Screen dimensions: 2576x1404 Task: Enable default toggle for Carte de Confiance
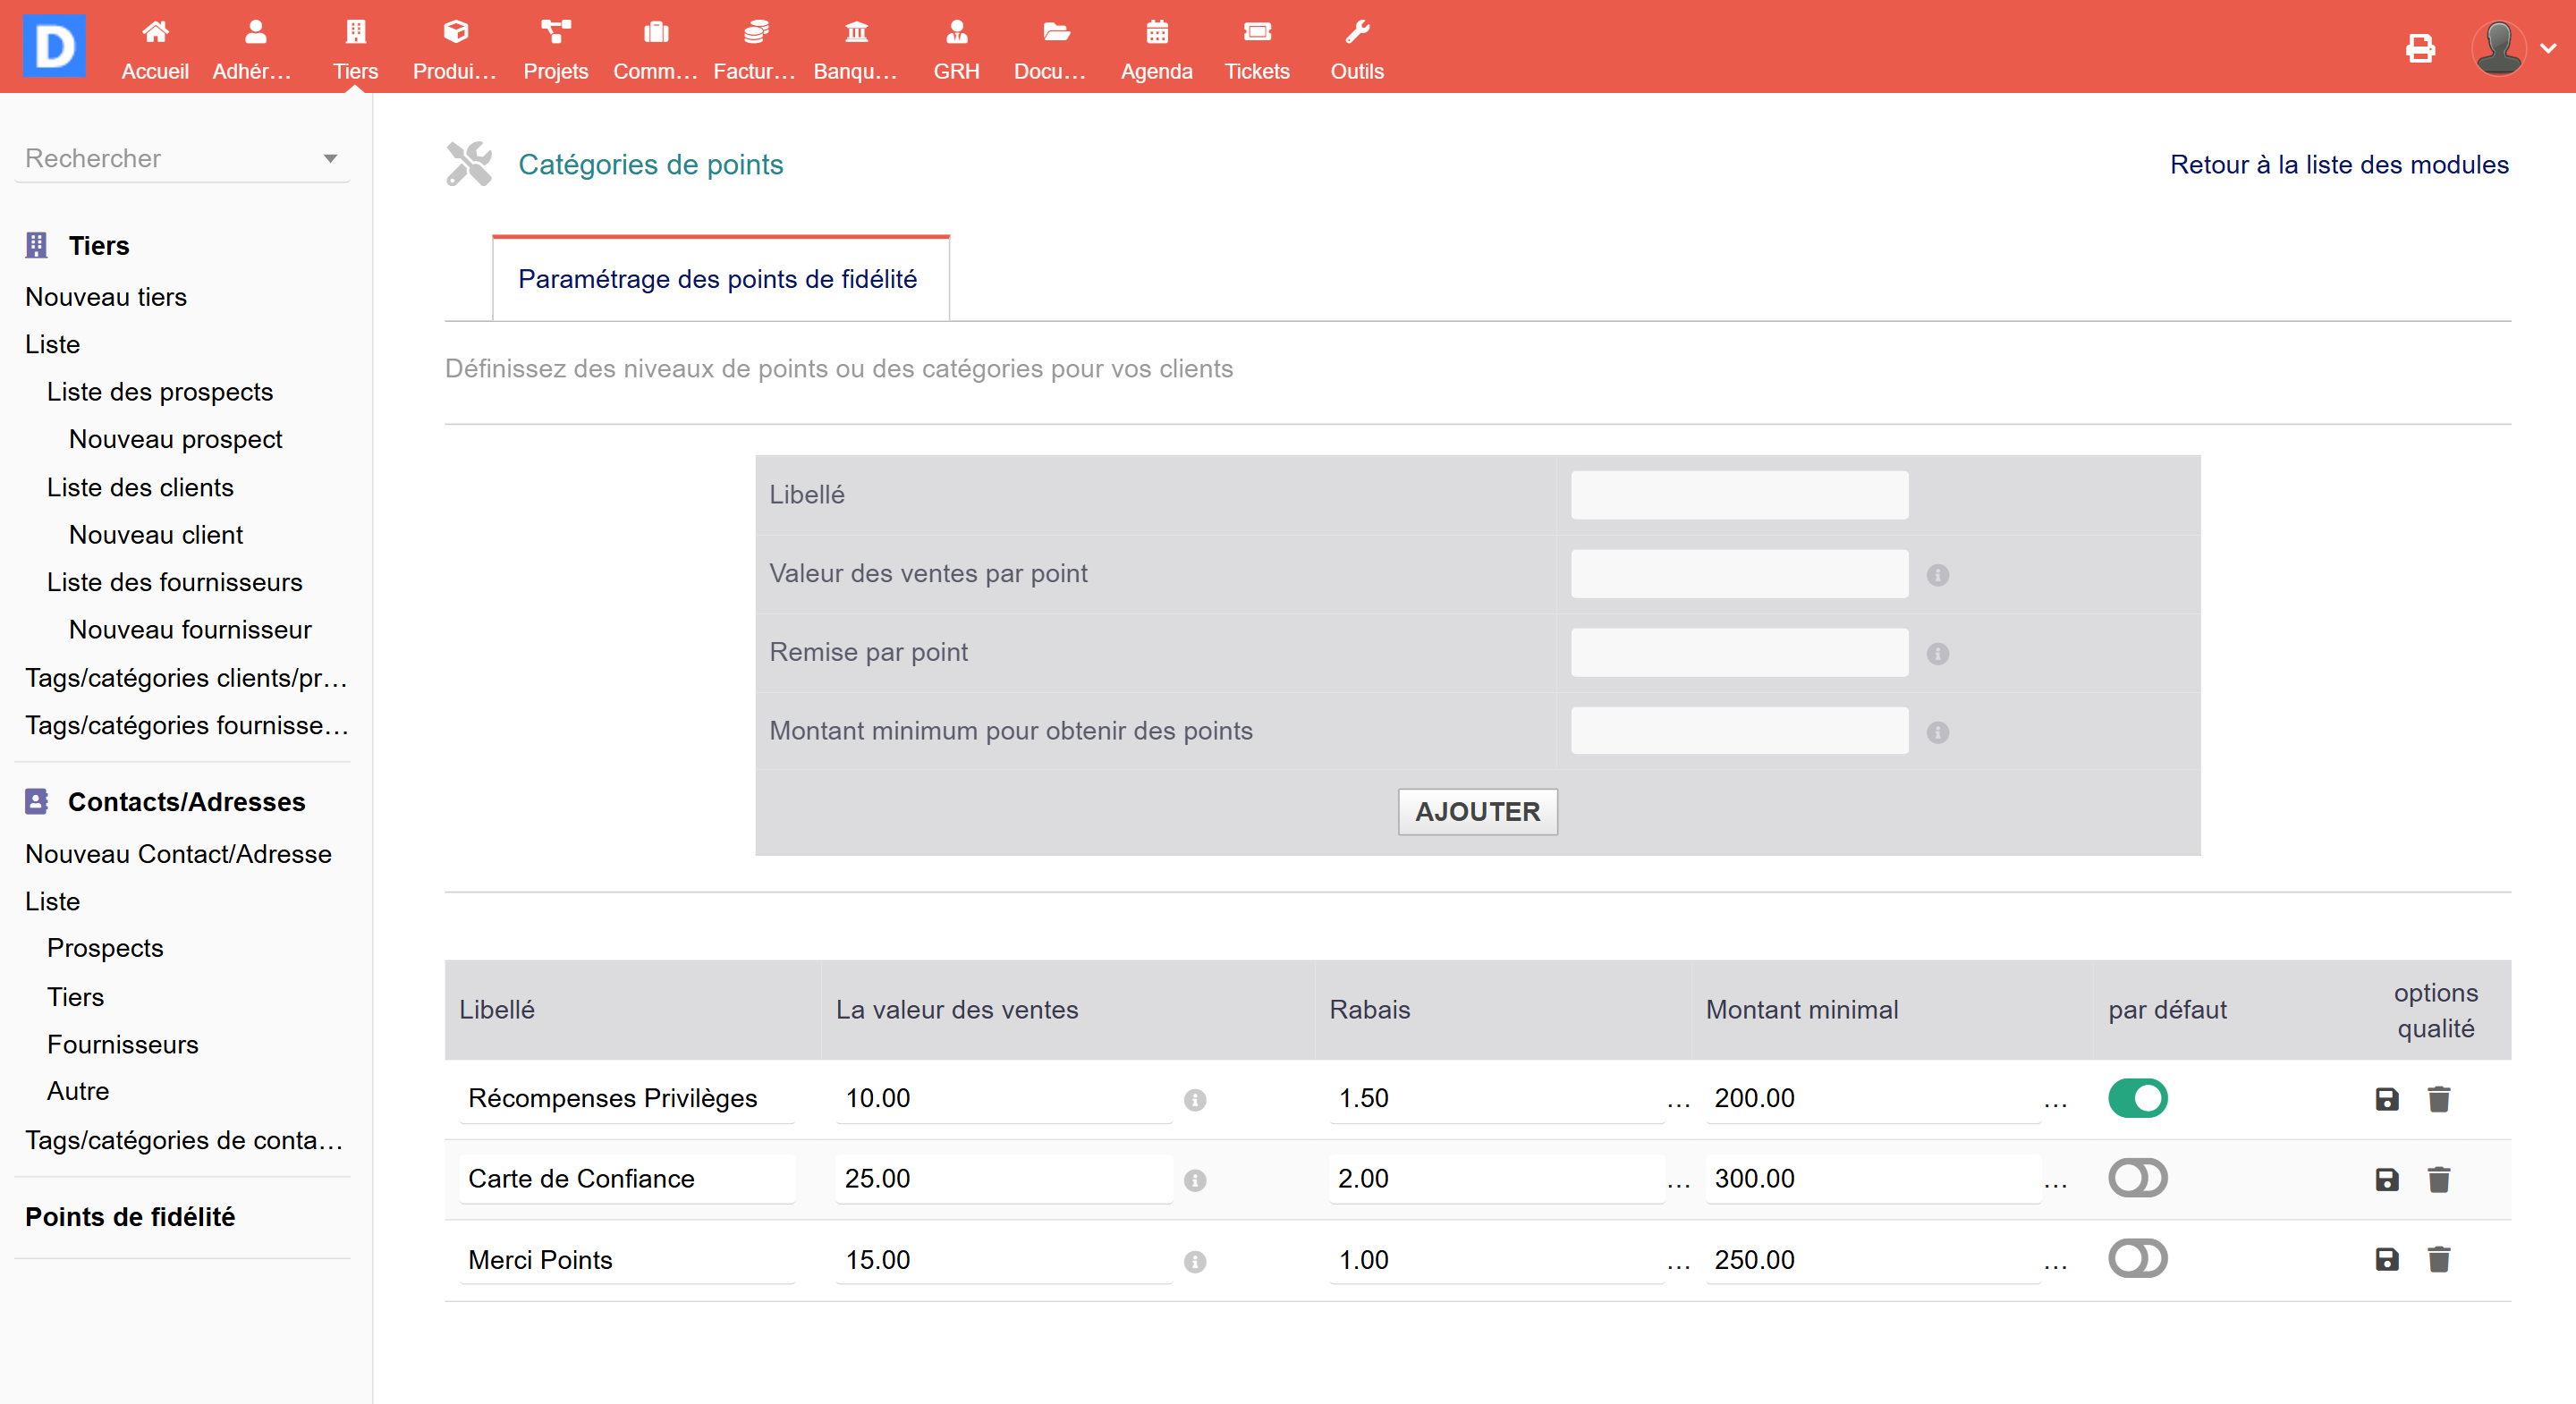click(x=2137, y=1178)
